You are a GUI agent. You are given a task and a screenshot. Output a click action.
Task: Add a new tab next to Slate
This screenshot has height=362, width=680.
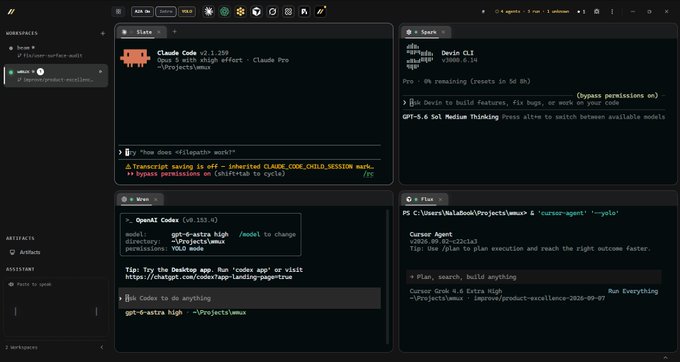pyautogui.click(x=175, y=32)
